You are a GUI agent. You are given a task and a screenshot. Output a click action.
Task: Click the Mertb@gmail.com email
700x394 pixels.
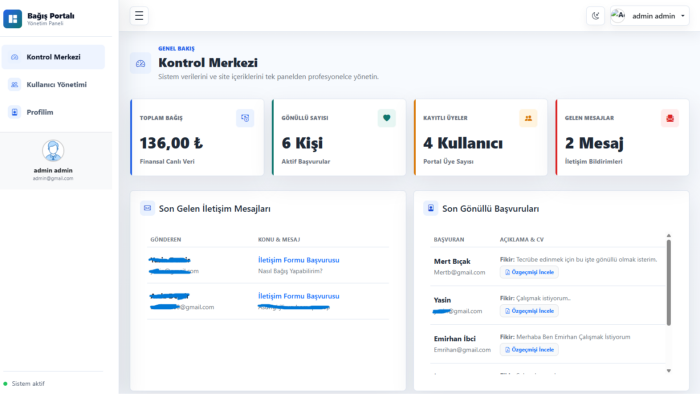pos(459,272)
